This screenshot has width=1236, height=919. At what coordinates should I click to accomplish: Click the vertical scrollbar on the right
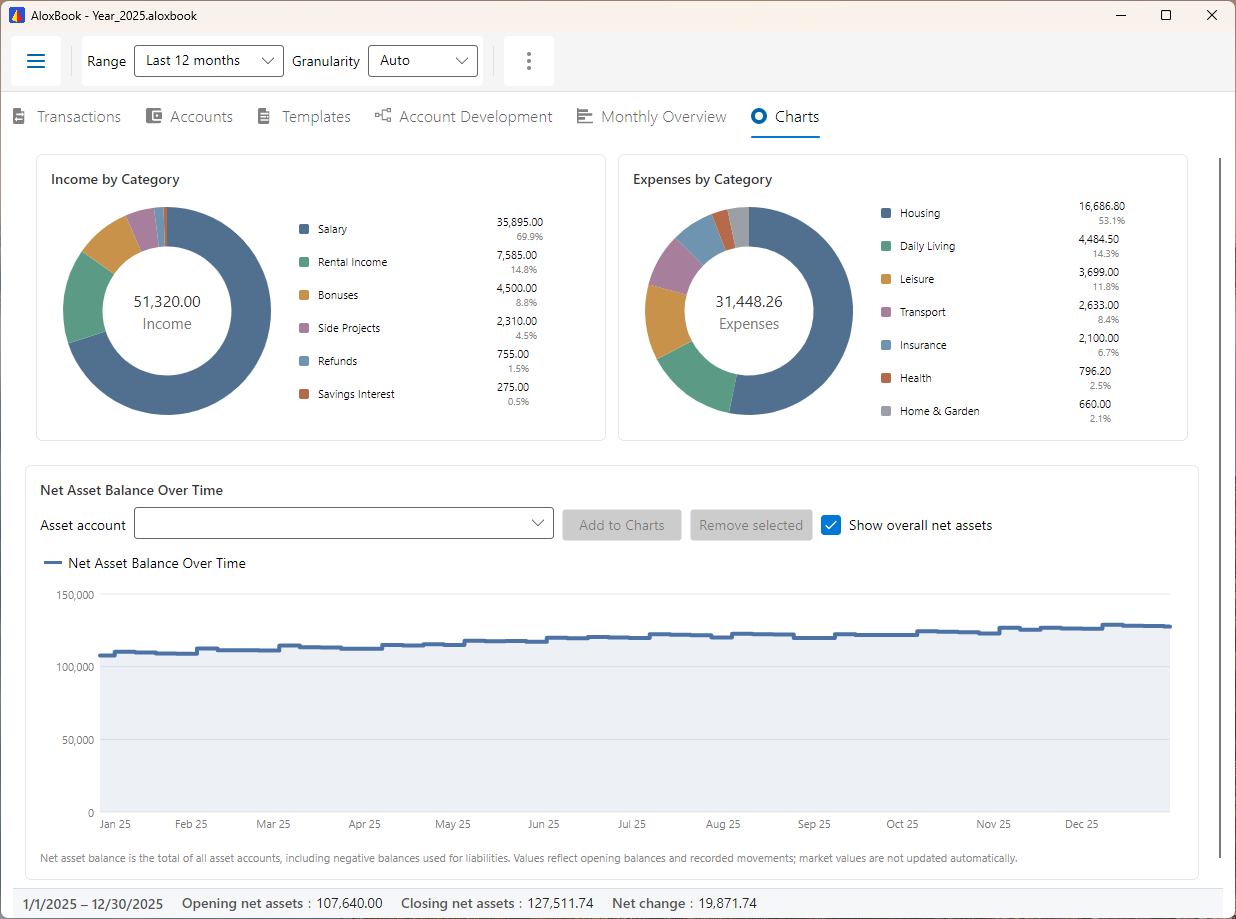click(x=1220, y=507)
